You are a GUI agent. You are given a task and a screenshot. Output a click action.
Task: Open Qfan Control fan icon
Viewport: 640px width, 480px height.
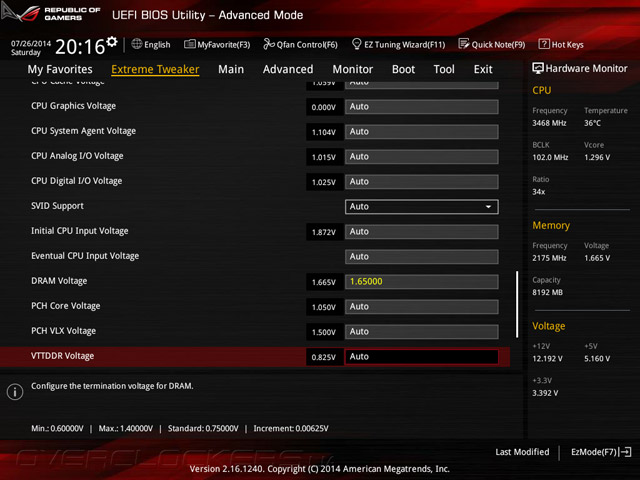click(x=269, y=44)
